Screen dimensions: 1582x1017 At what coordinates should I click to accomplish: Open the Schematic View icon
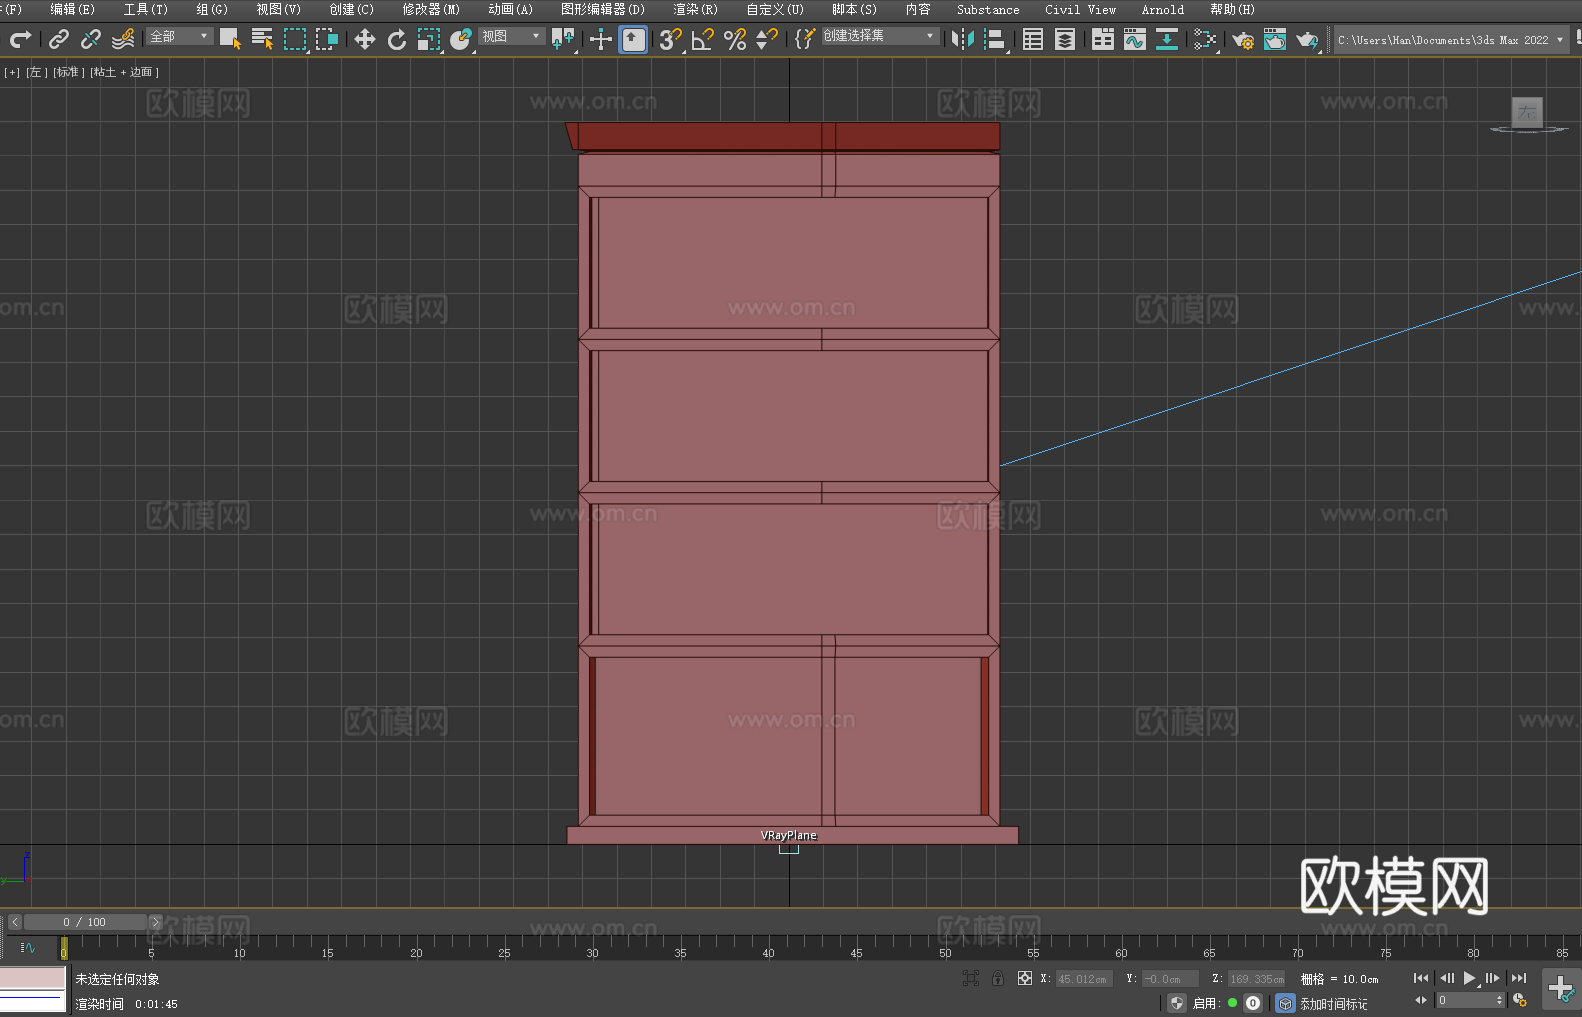point(1167,39)
